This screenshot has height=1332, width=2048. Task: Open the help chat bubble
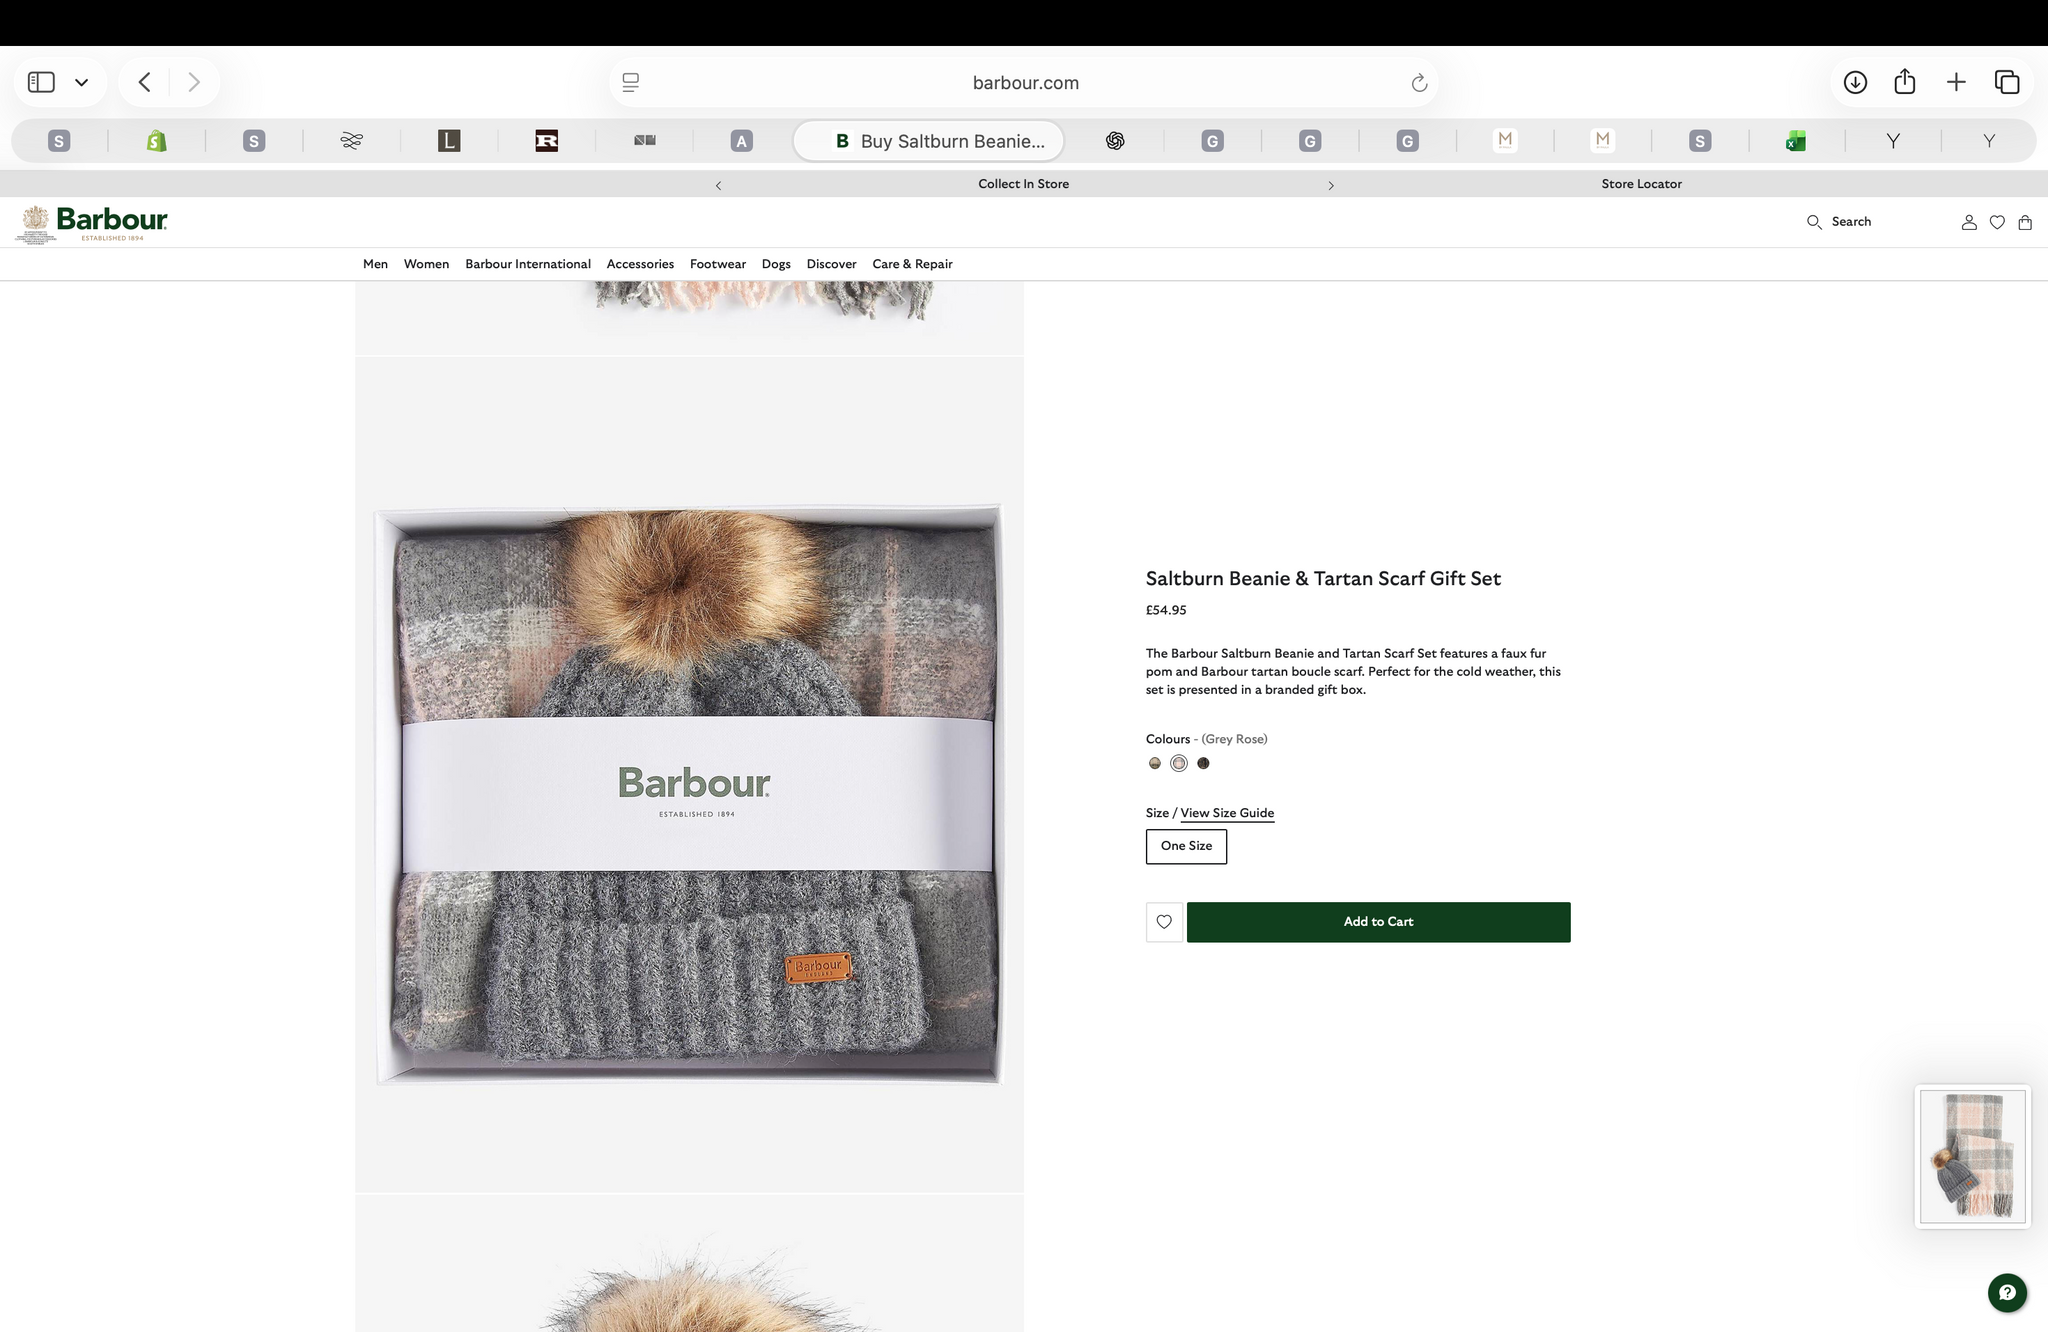2007,1293
